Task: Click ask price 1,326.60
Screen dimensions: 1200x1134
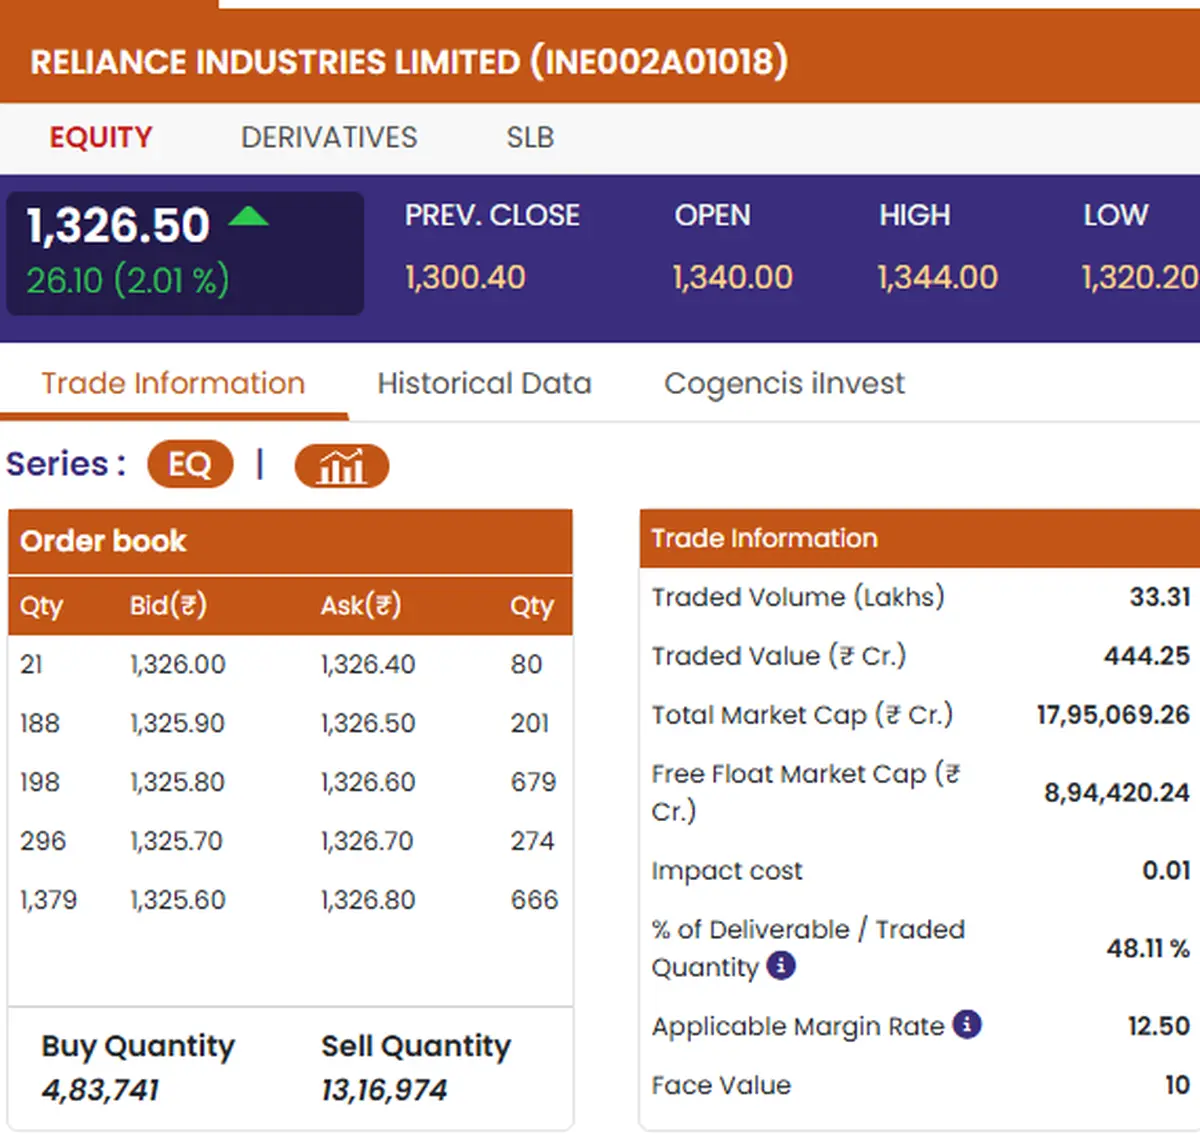Action: (368, 782)
